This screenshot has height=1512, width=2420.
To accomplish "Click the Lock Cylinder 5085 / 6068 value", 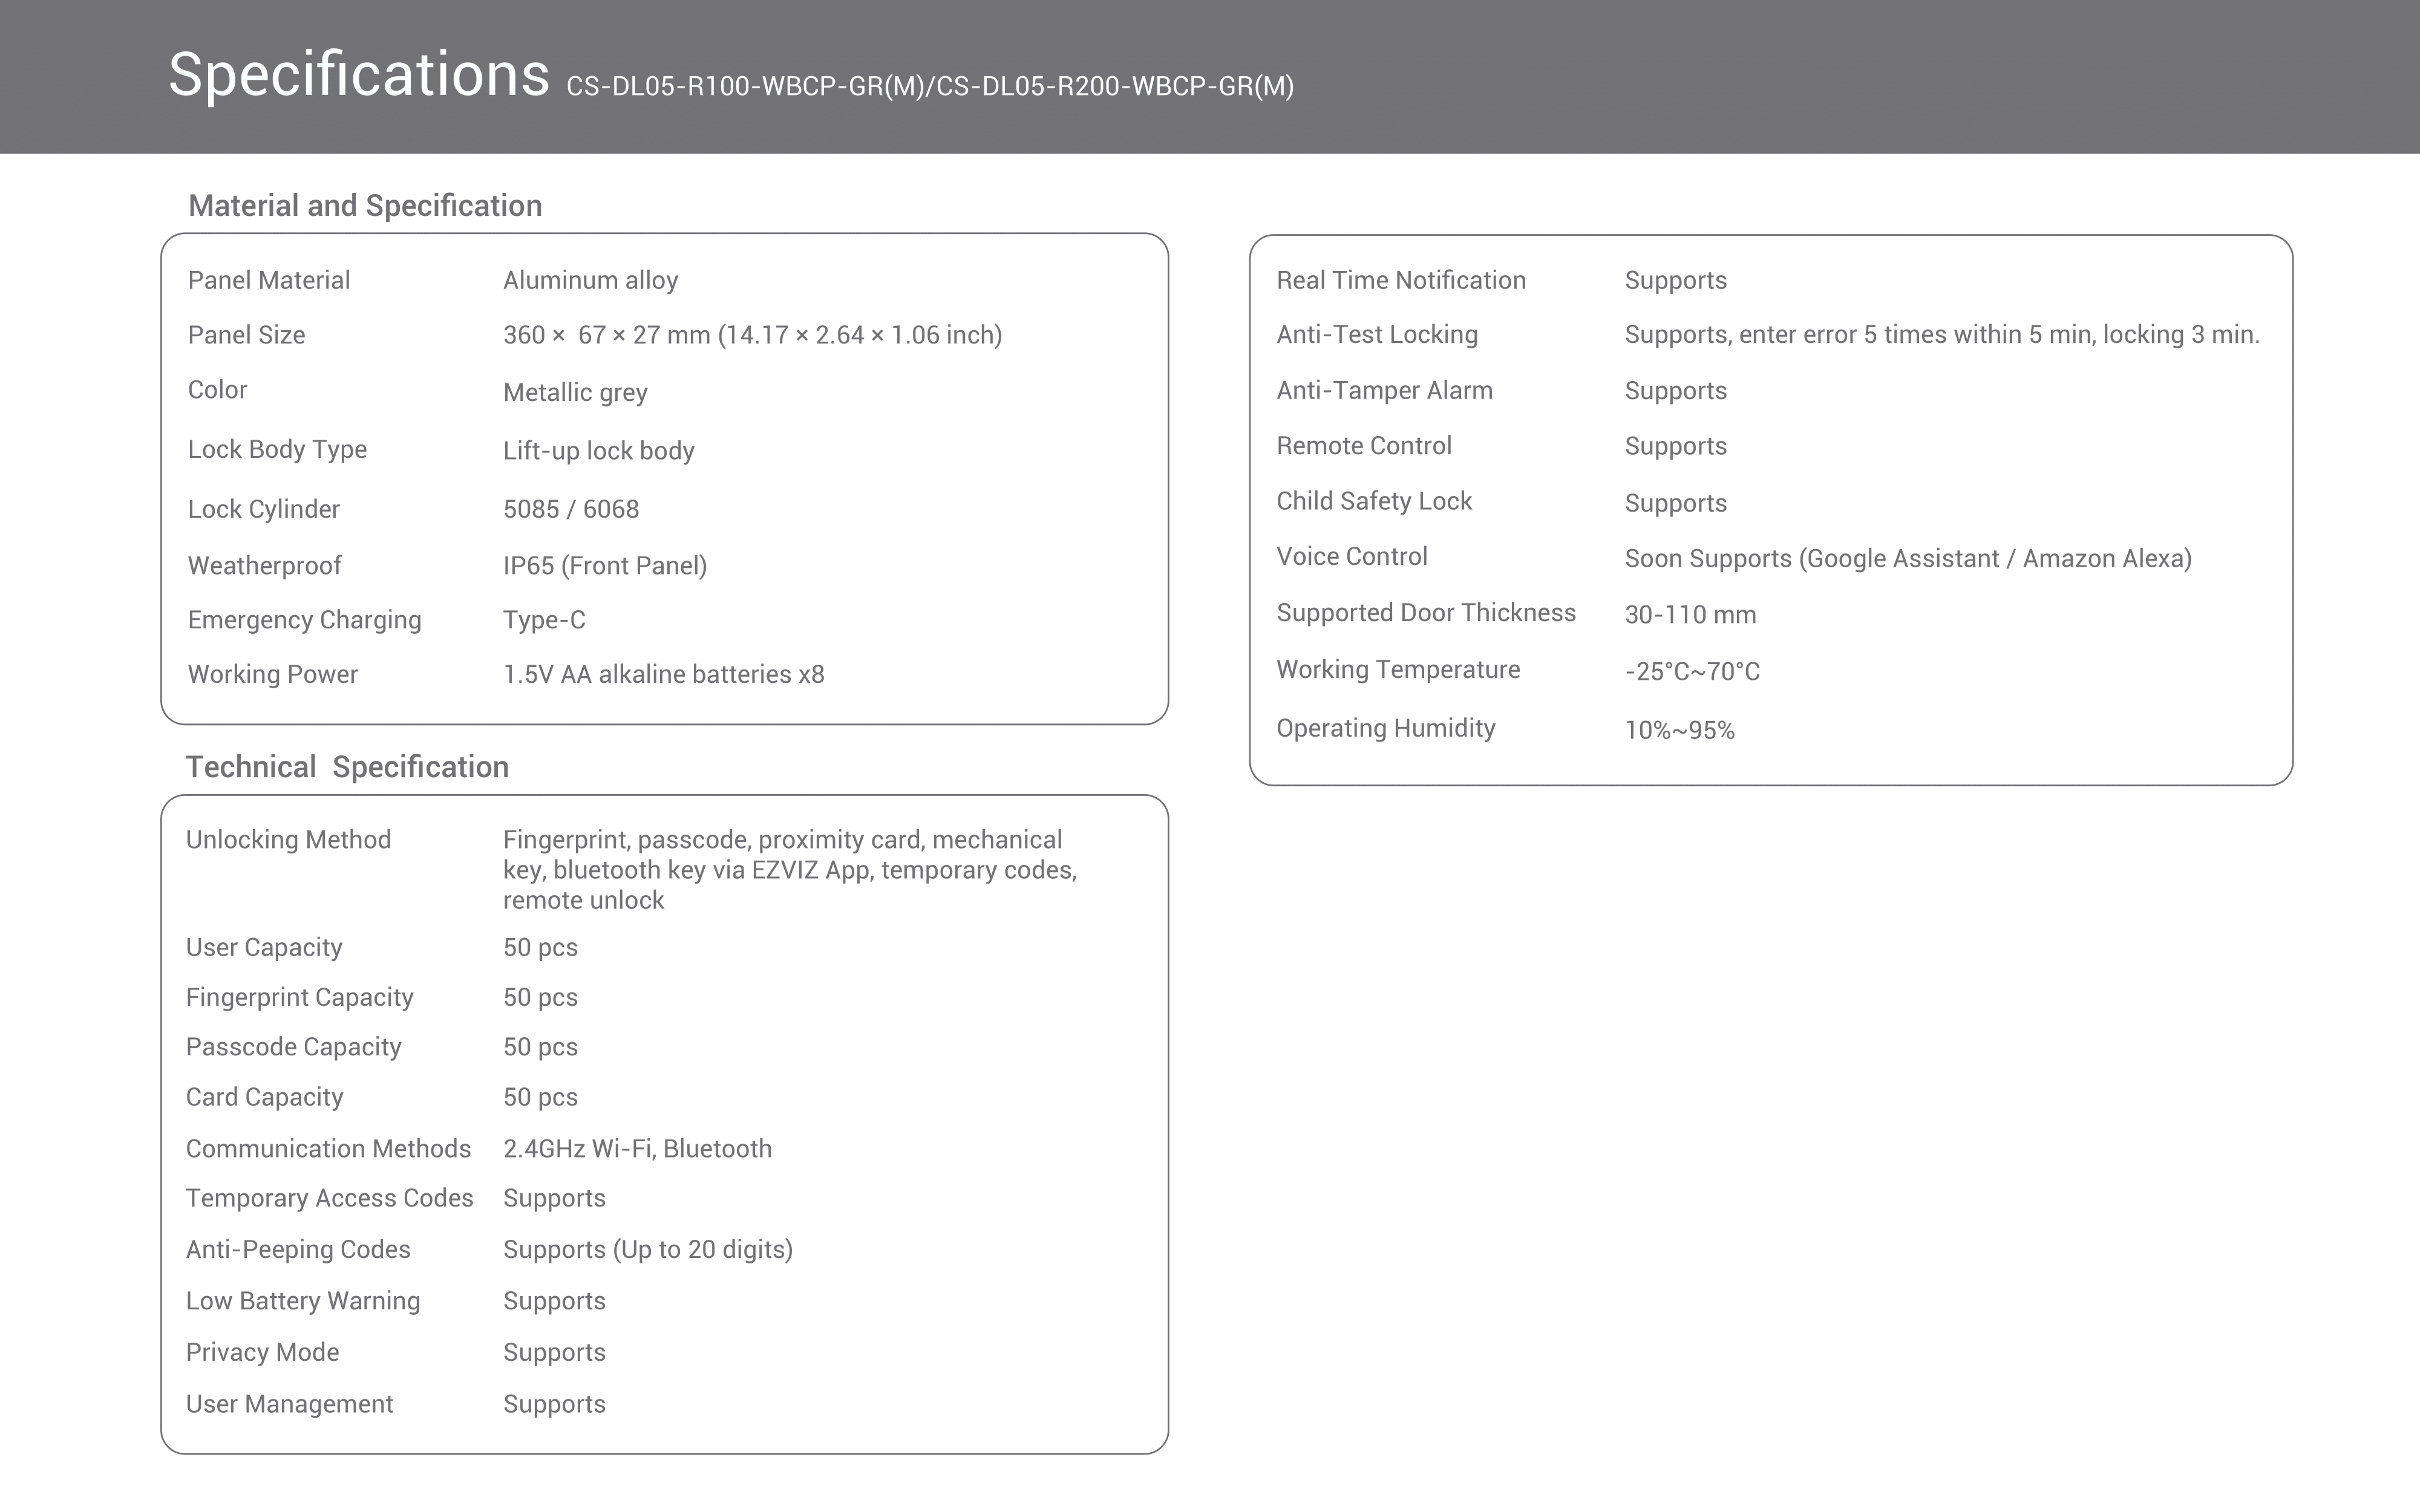I will [571, 509].
